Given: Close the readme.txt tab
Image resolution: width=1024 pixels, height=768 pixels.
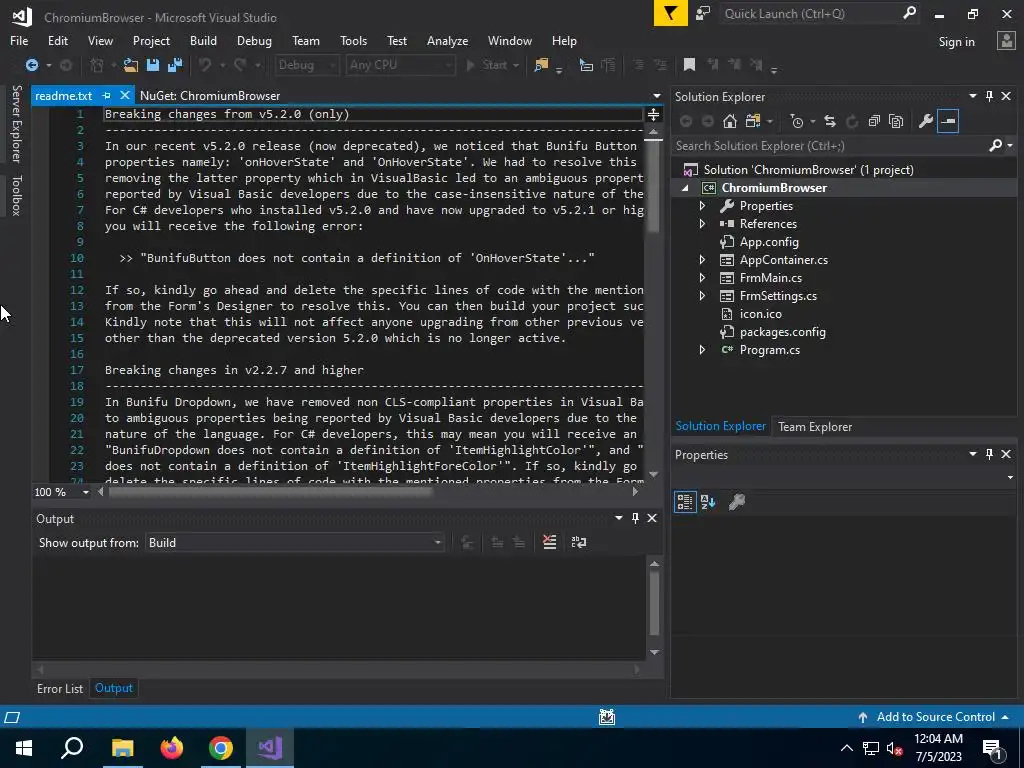Looking at the screenshot, I should pos(125,95).
